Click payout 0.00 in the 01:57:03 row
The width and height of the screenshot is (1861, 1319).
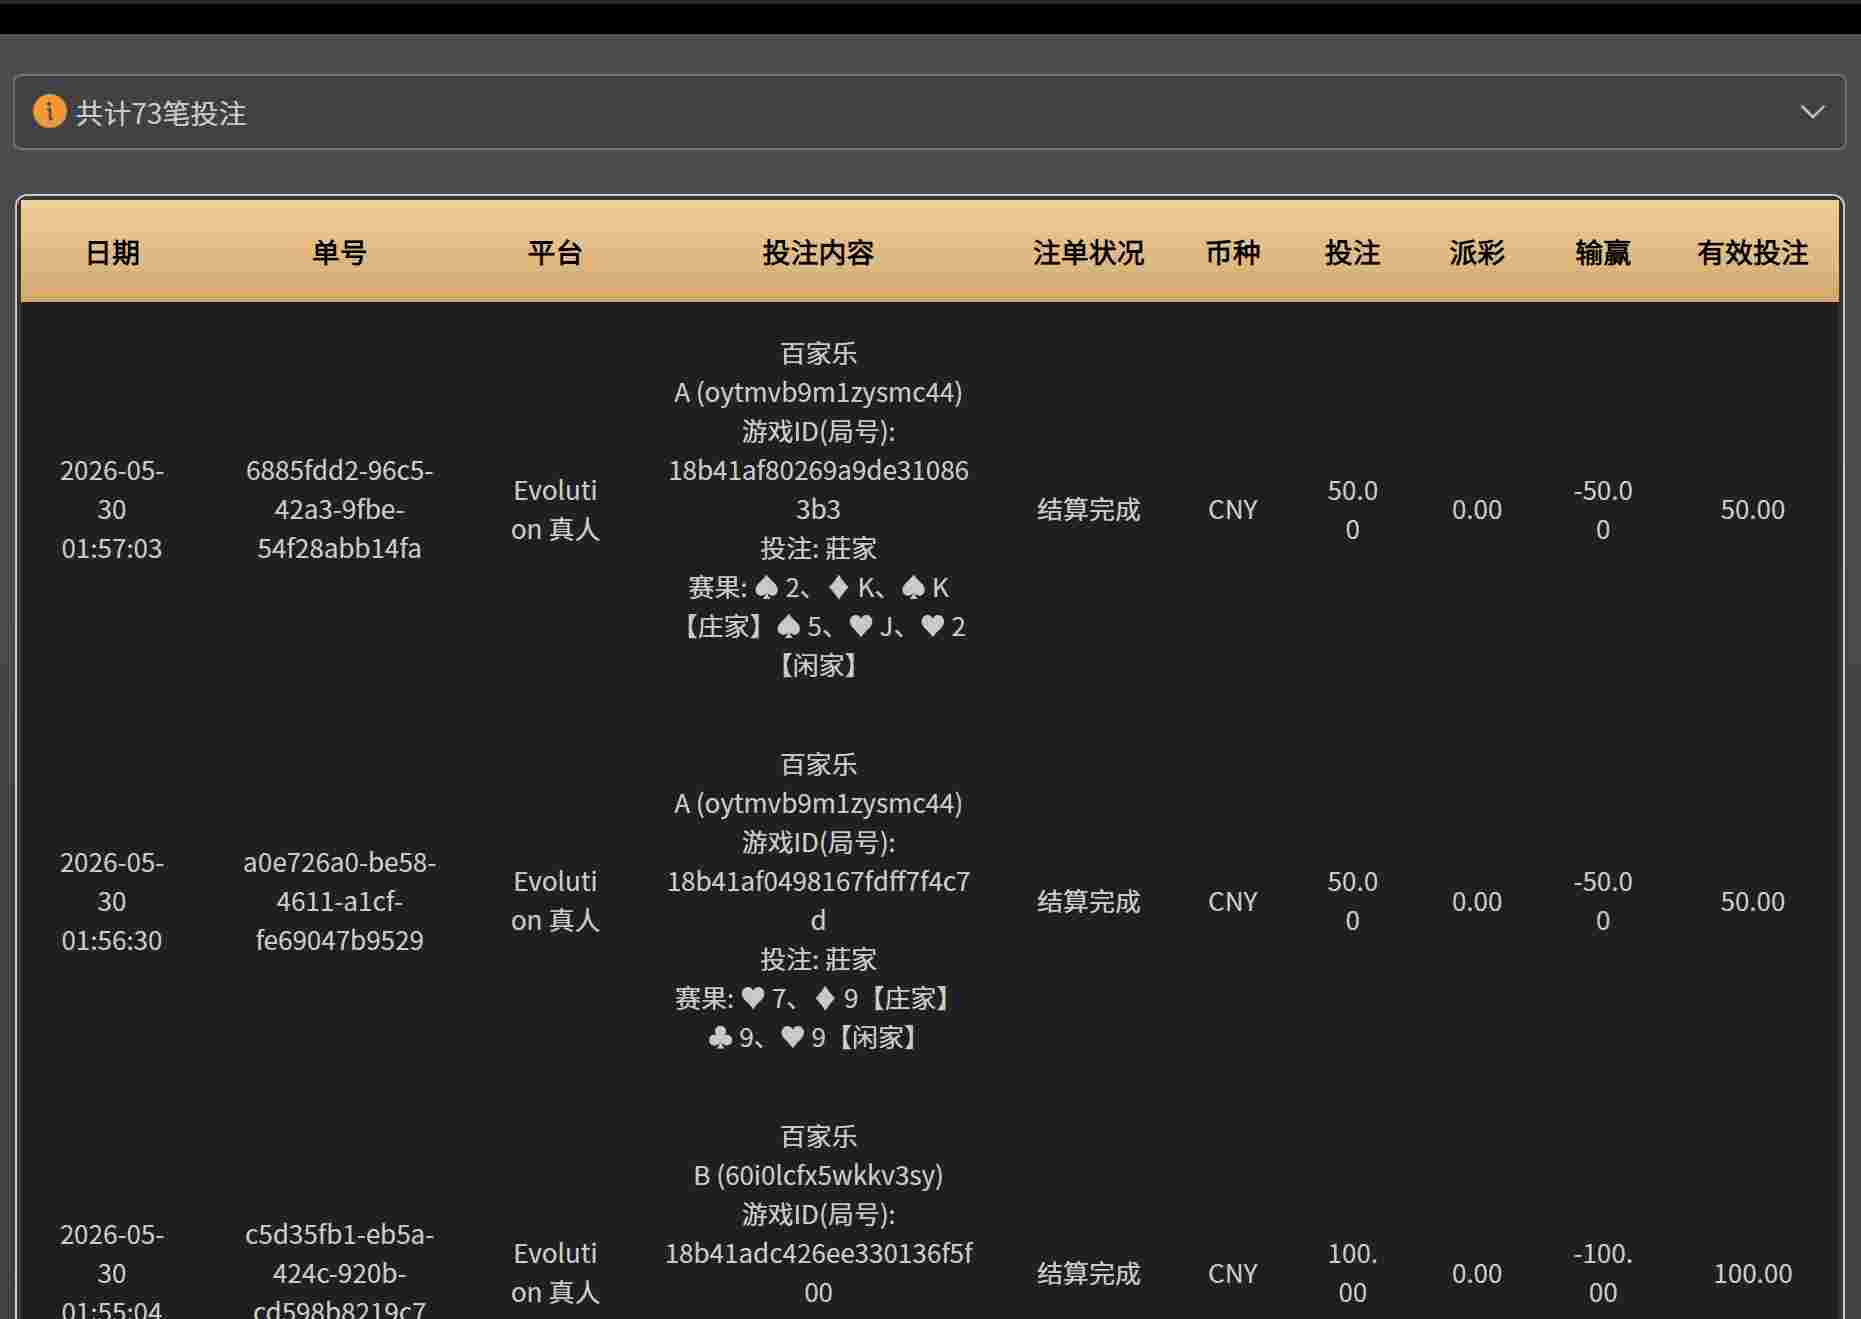[1477, 509]
